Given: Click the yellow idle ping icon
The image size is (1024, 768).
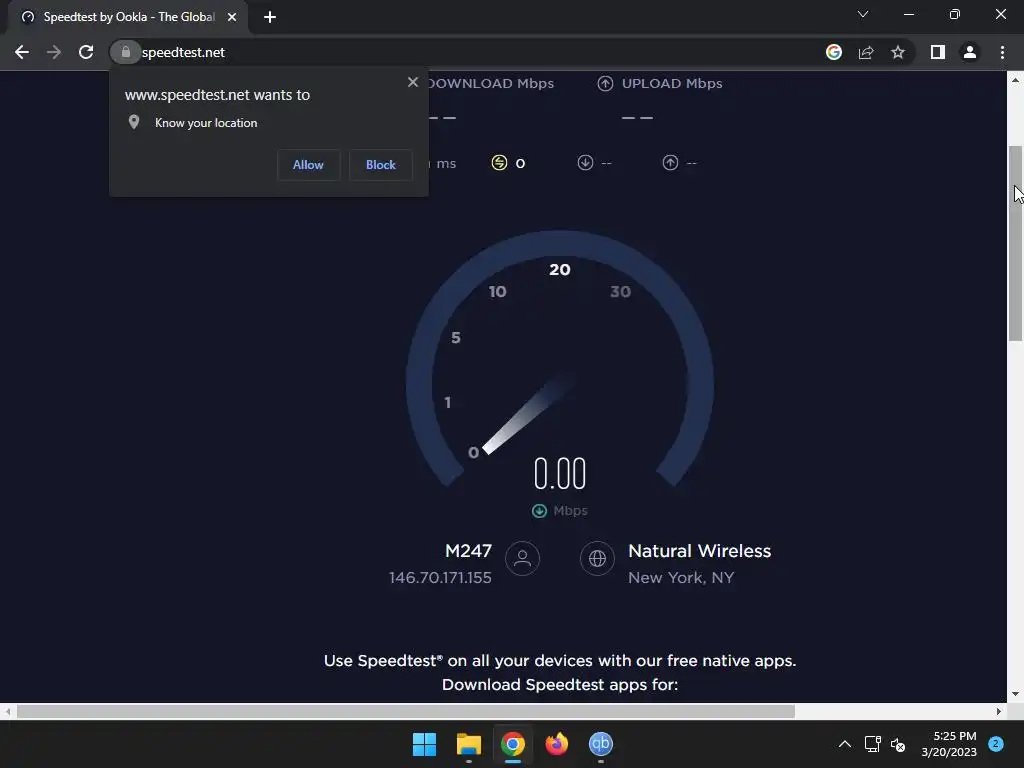Looking at the screenshot, I should [499, 163].
